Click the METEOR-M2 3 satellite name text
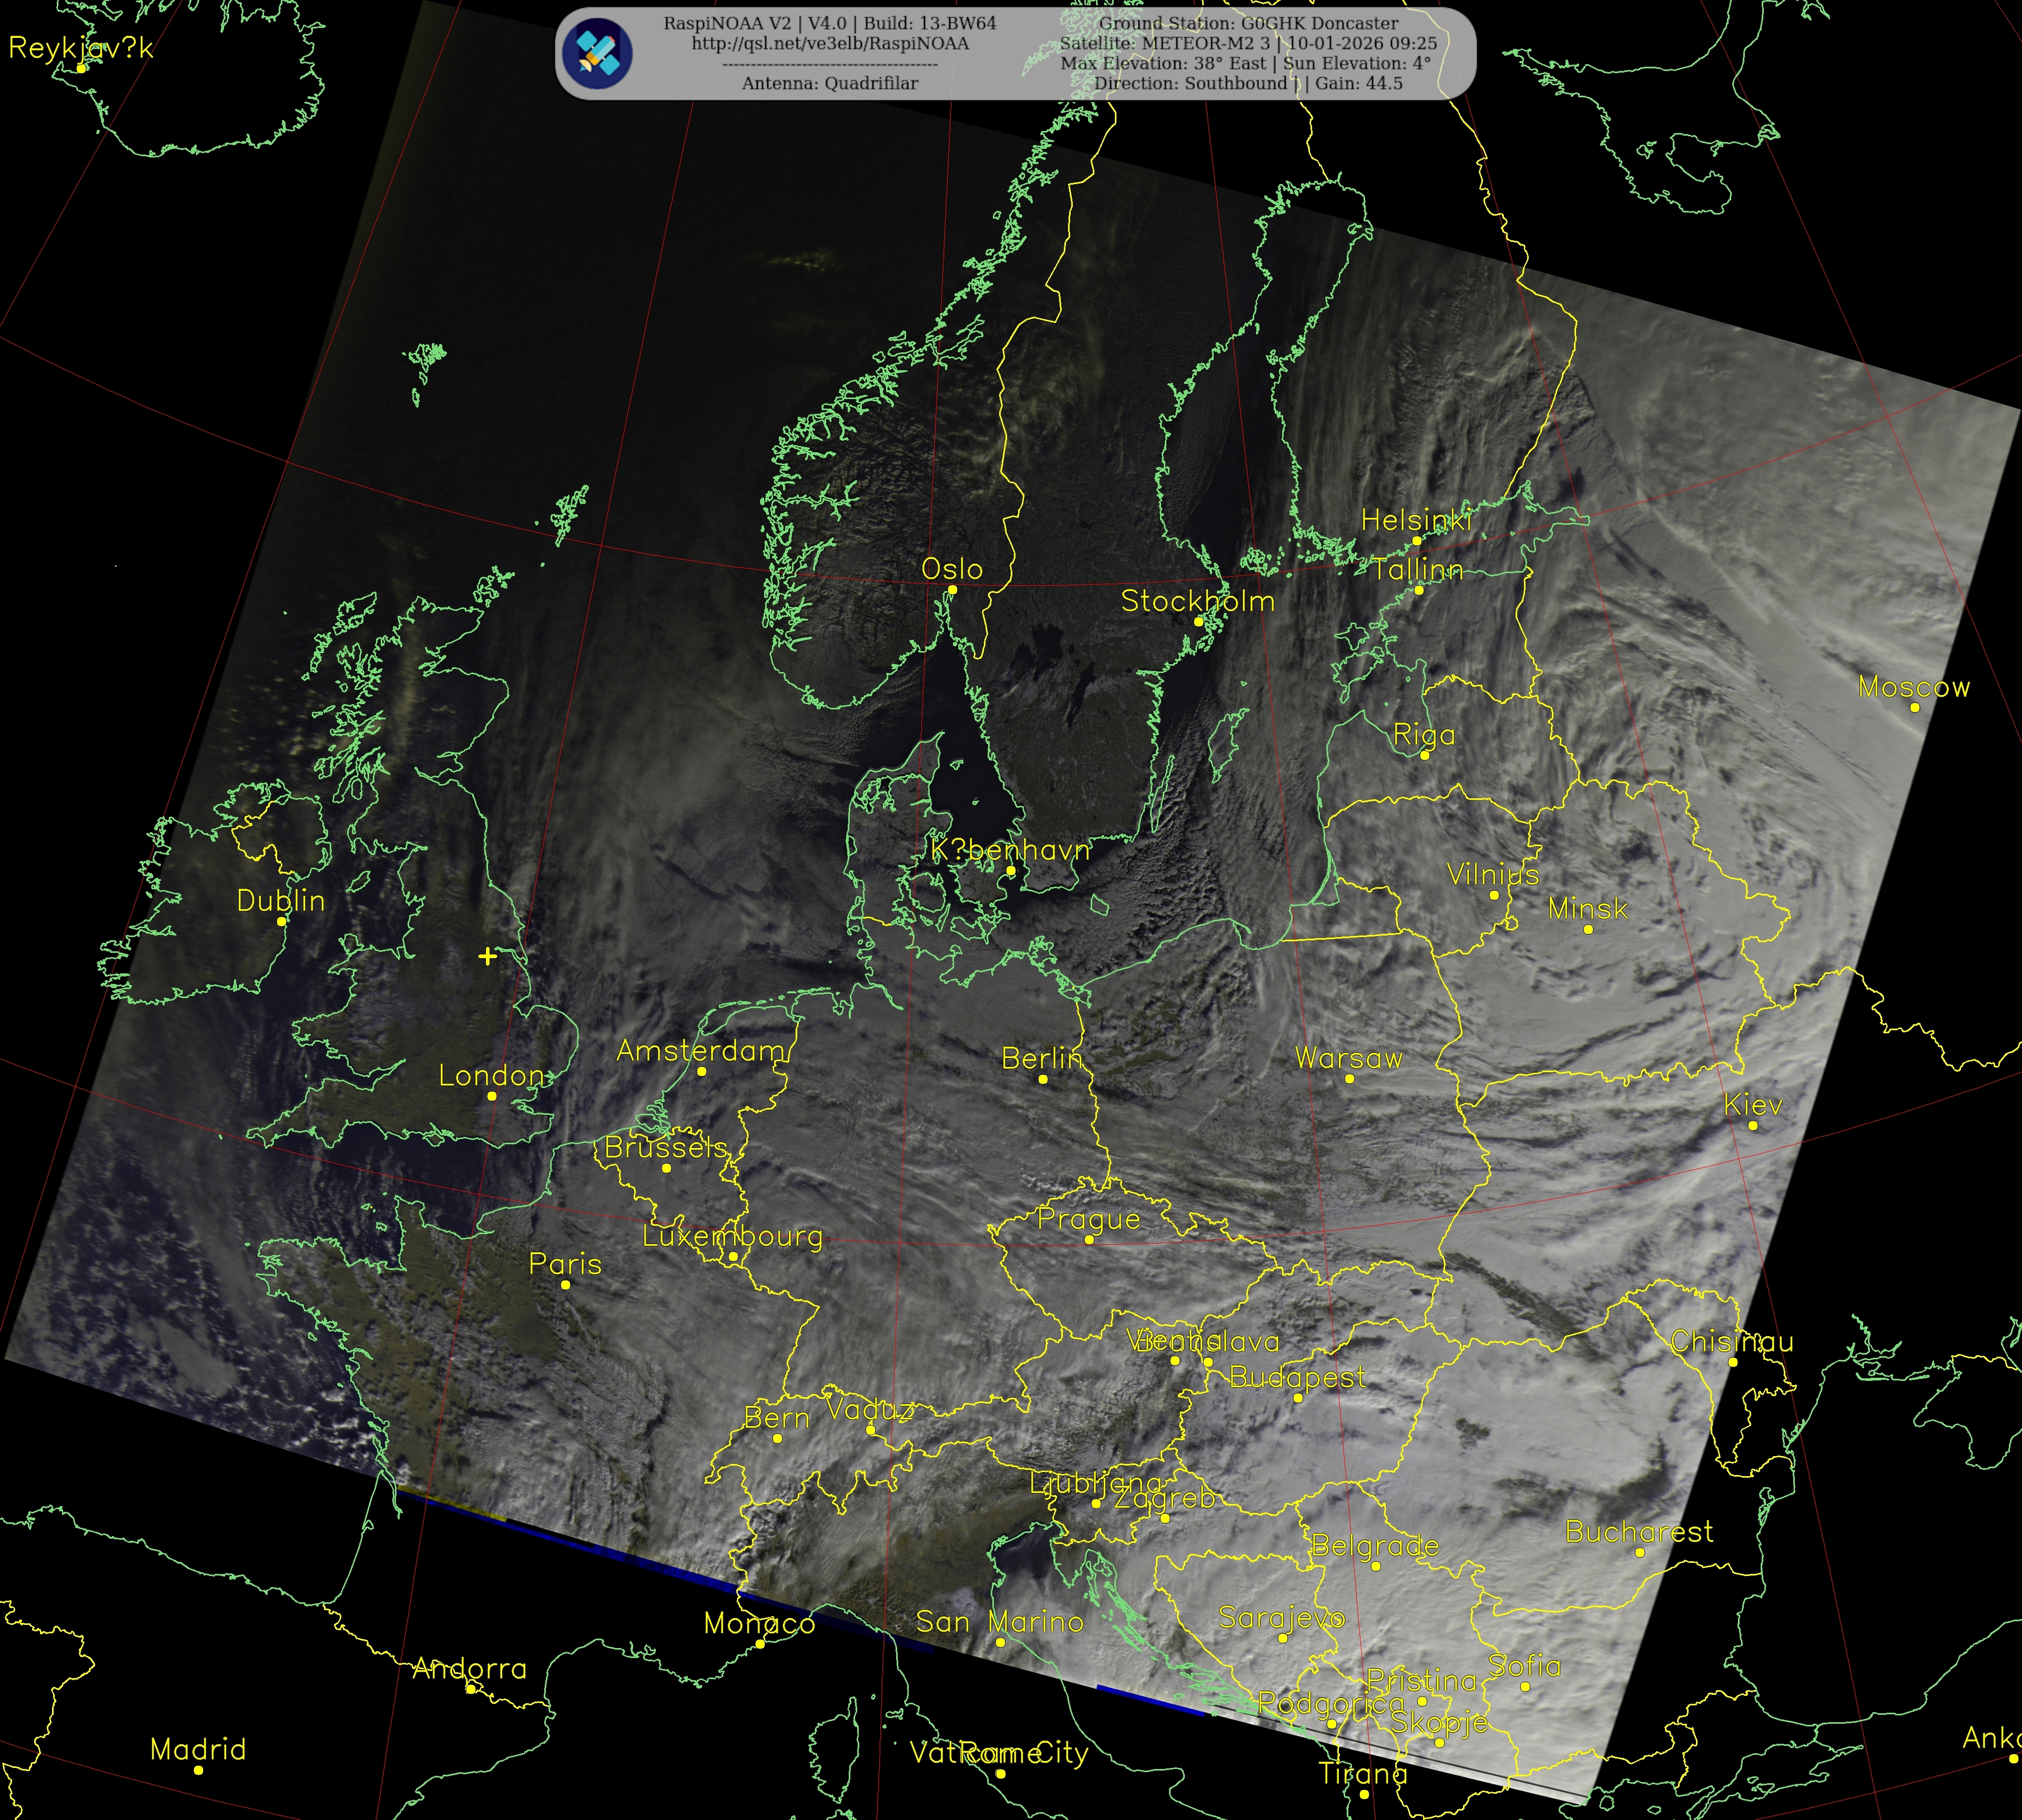2022x1820 pixels. 1206,44
